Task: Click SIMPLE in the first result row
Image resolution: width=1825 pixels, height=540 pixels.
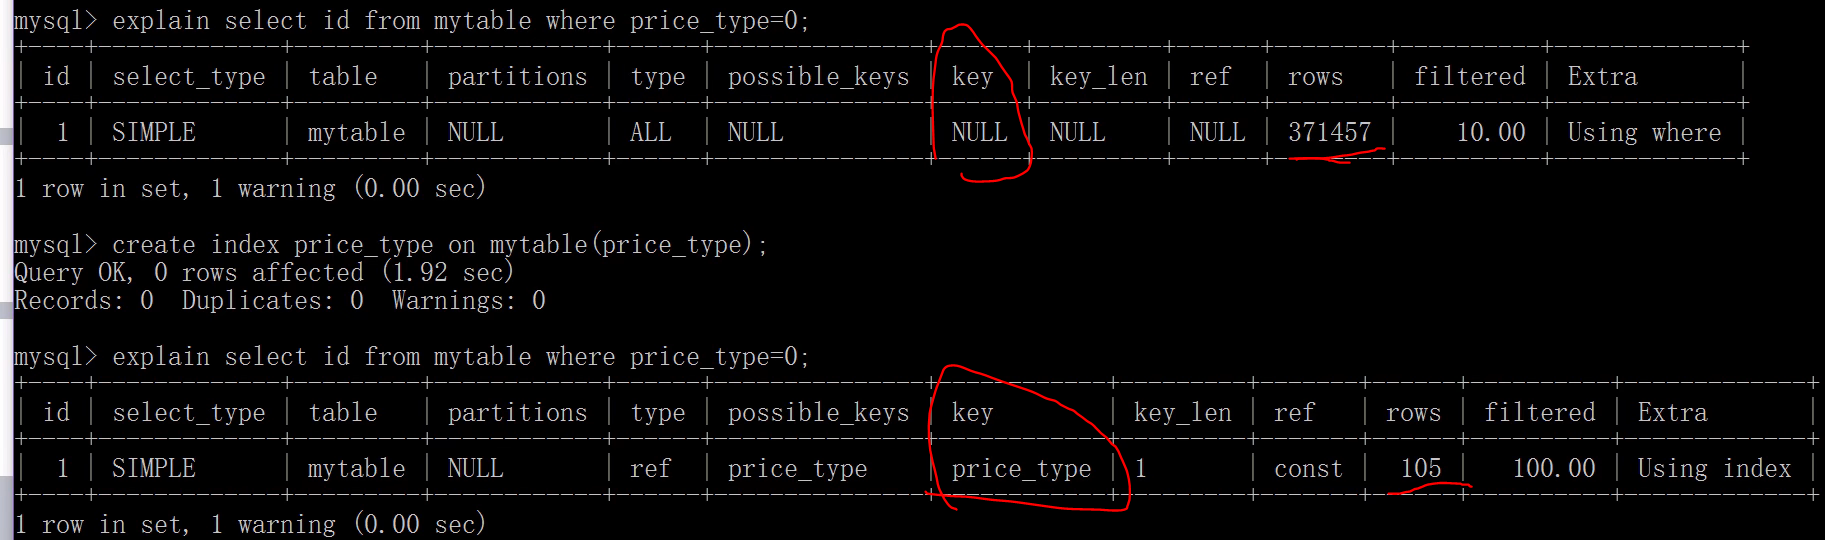Action: click(x=154, y=132)
